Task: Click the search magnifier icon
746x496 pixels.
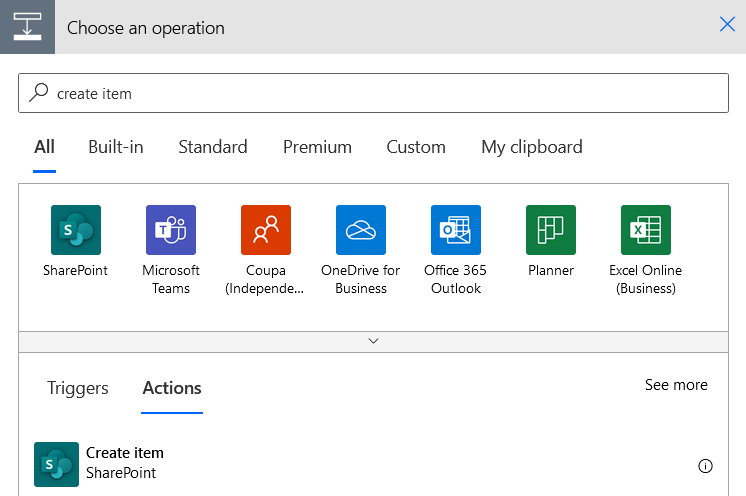Action: 39,93
